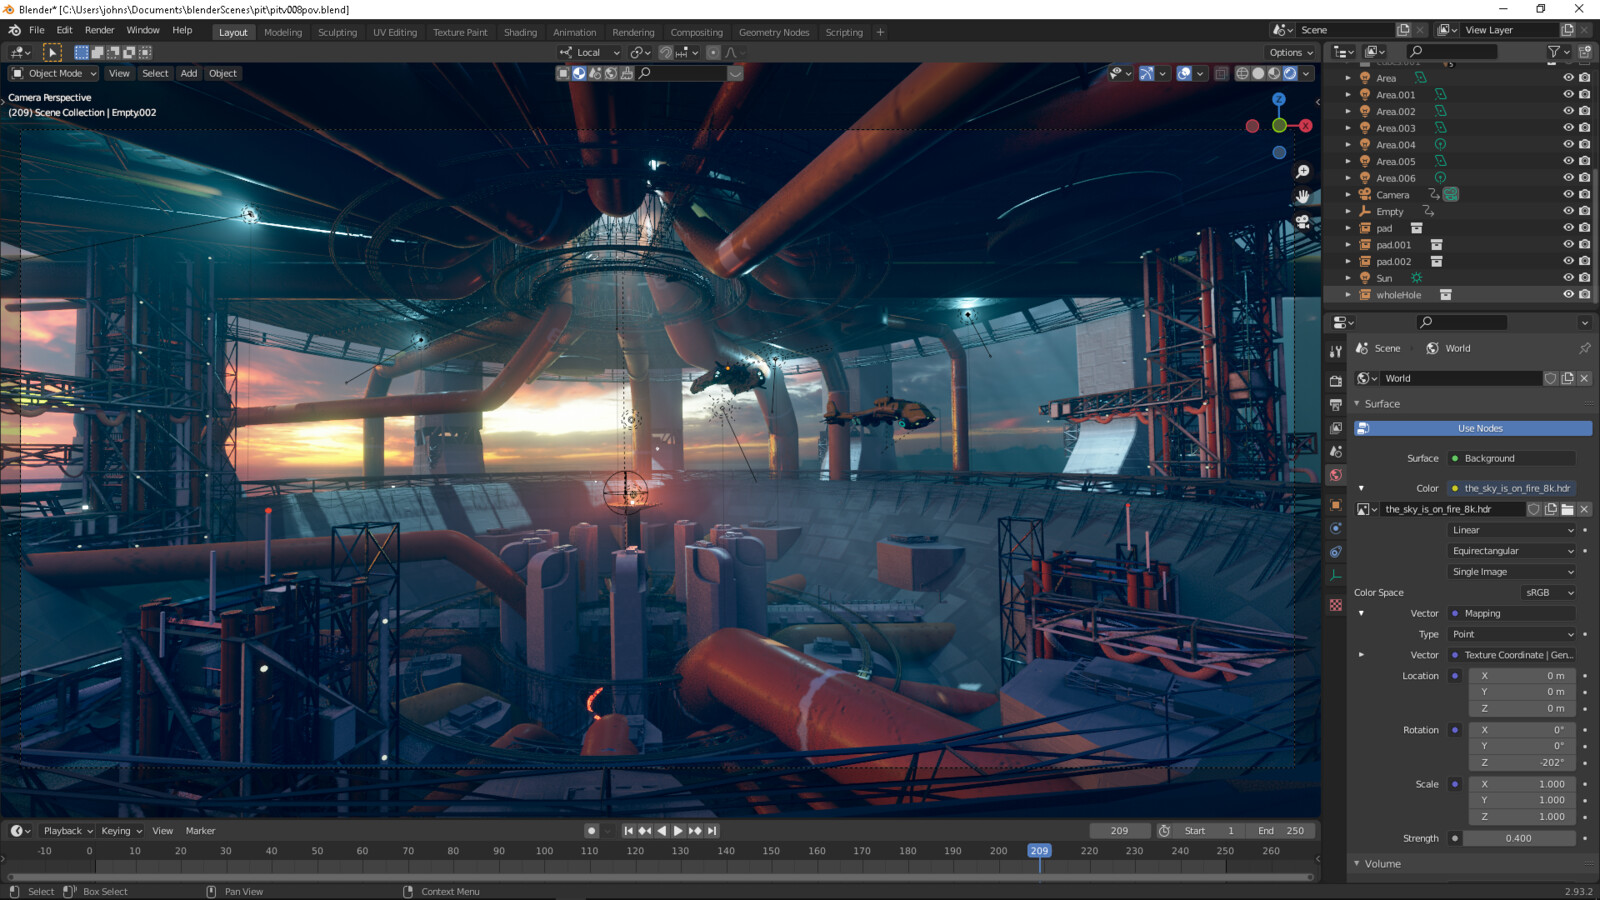Click the Mapping vector node button
Image resolution: width=1600 pixels, height=900 pixels.
[1512, 613]
